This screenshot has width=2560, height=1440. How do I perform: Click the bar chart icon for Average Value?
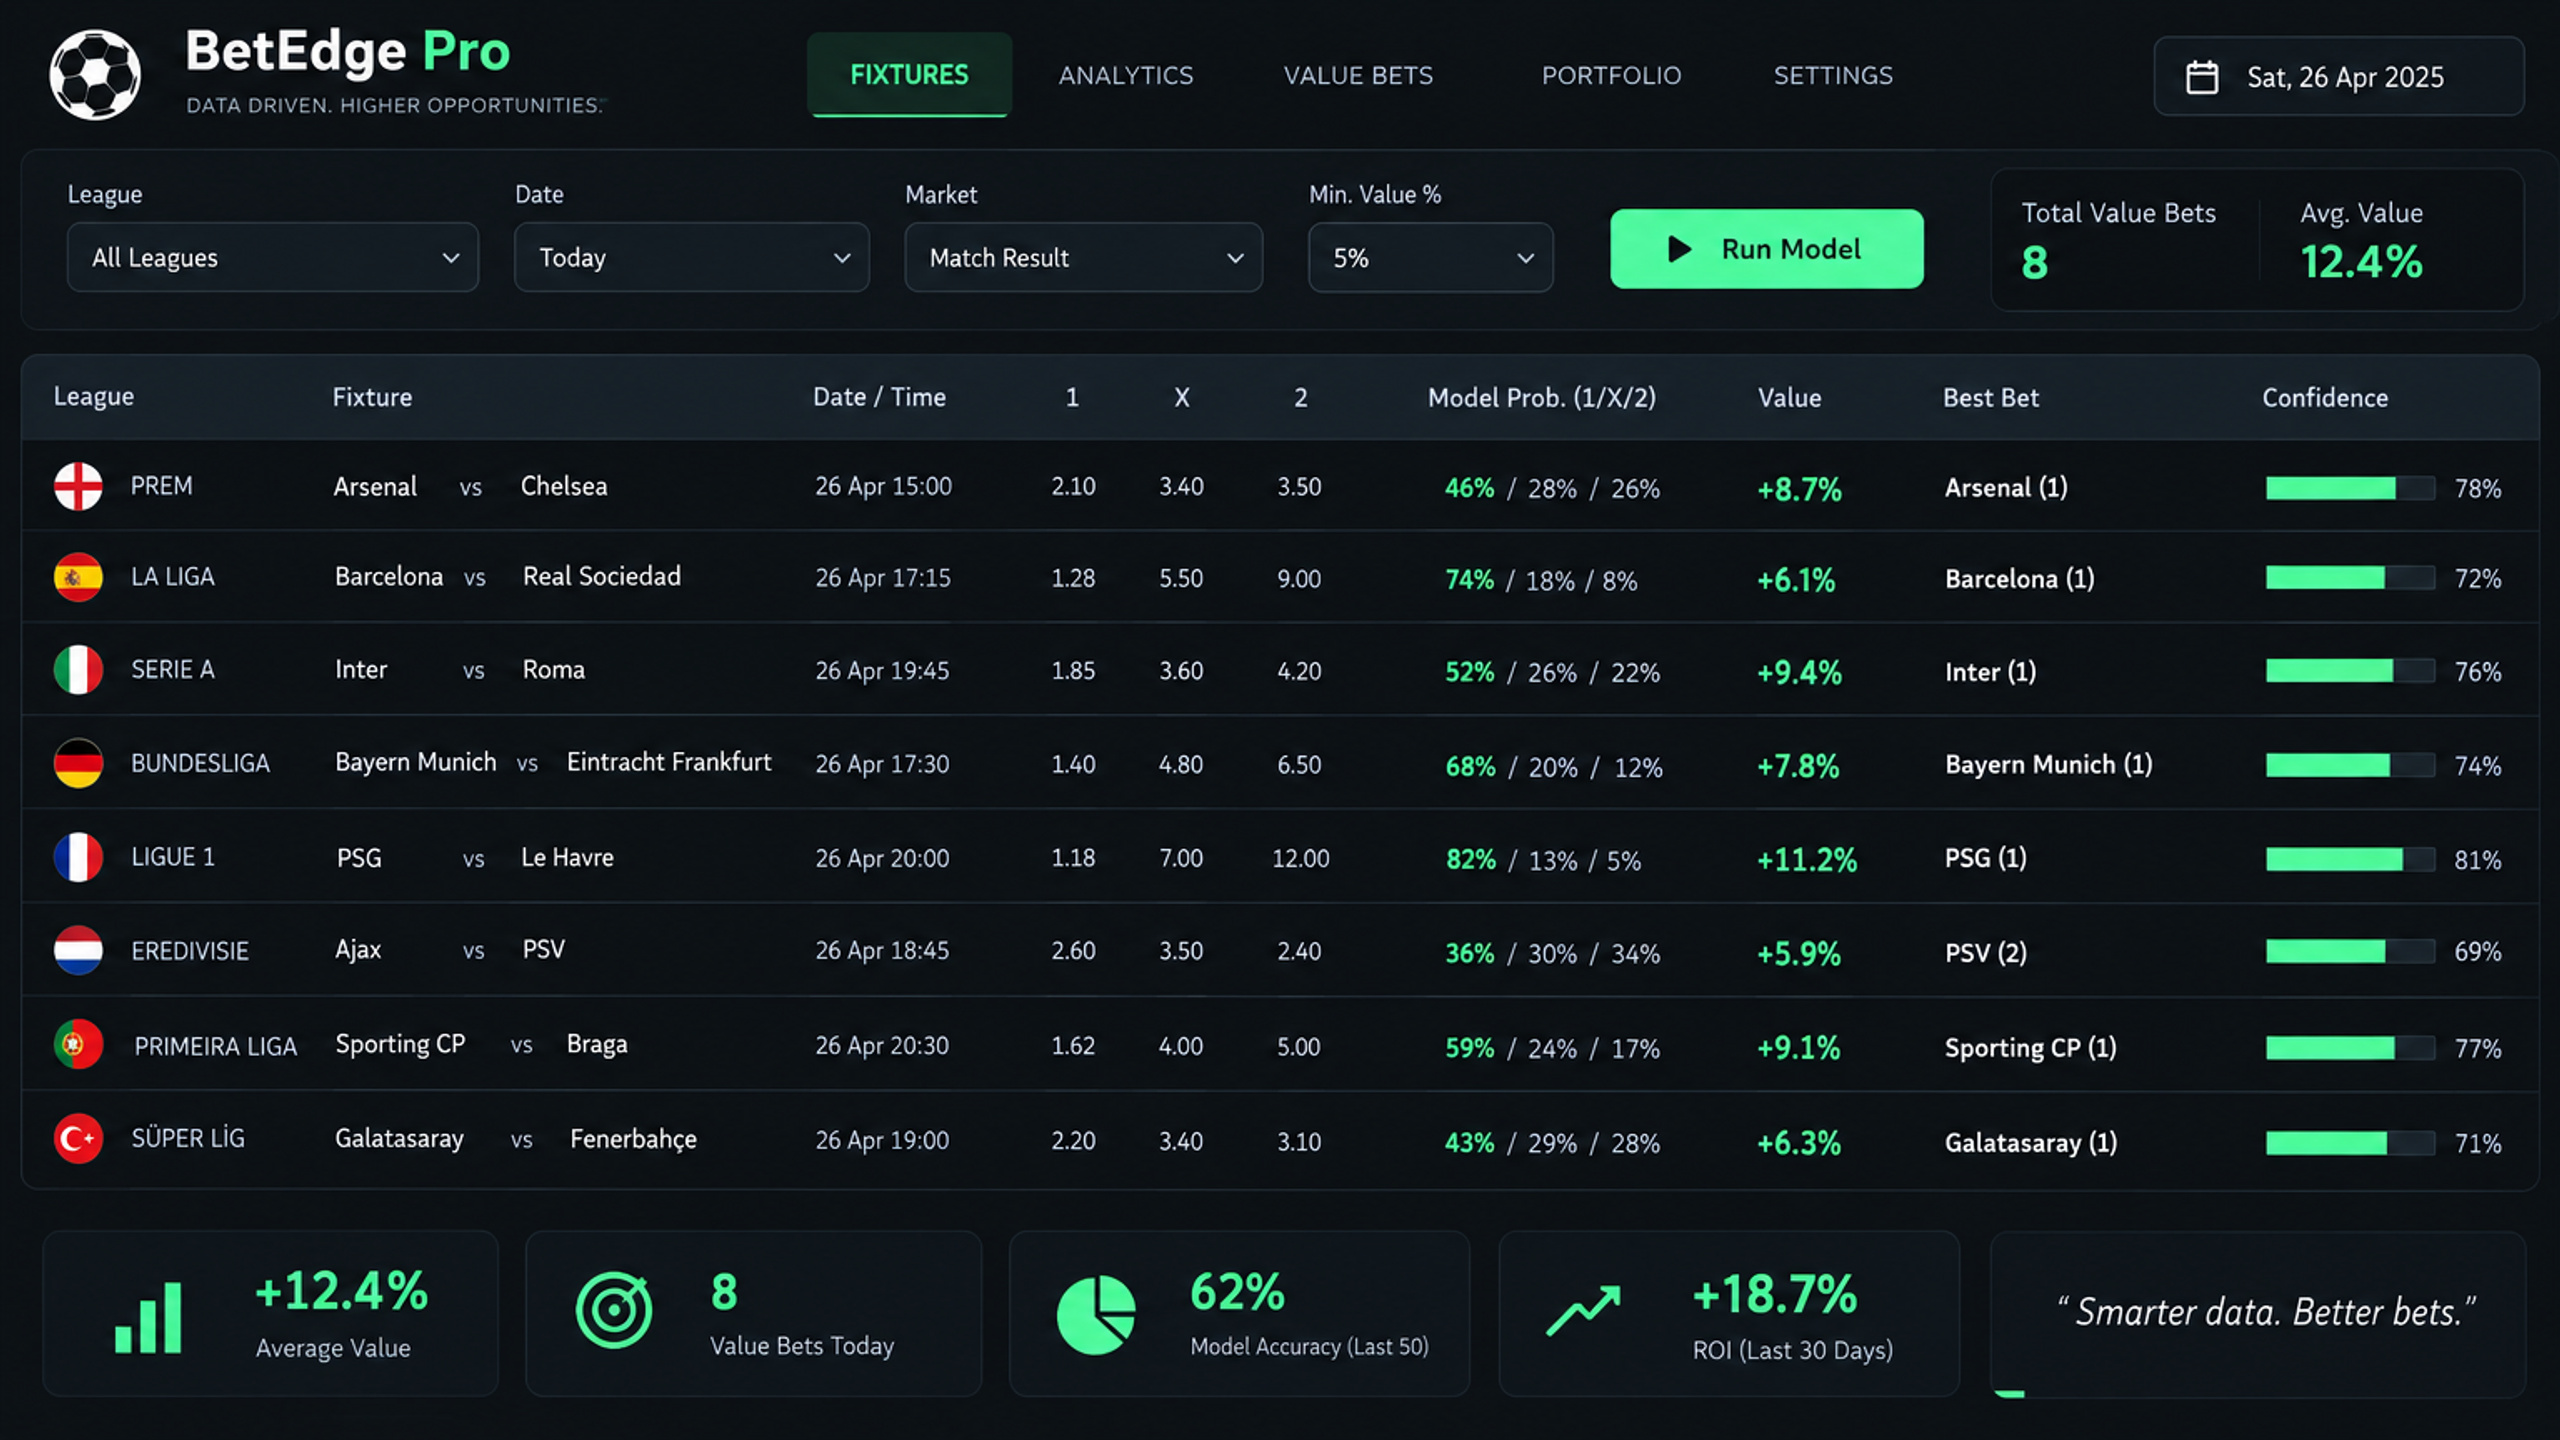(148, 1316)
